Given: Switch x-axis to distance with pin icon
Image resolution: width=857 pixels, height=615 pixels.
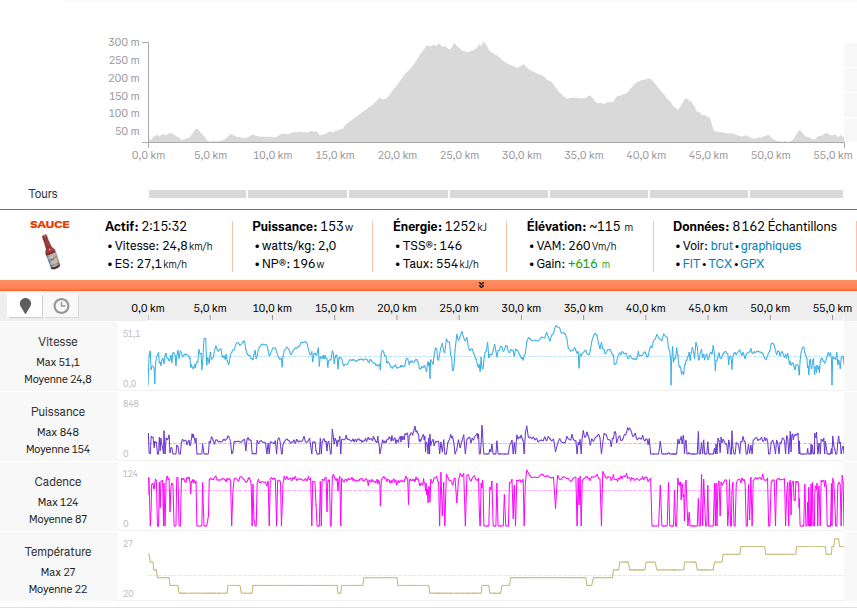Looking at the screenshot, I should [x=25, y=306].
